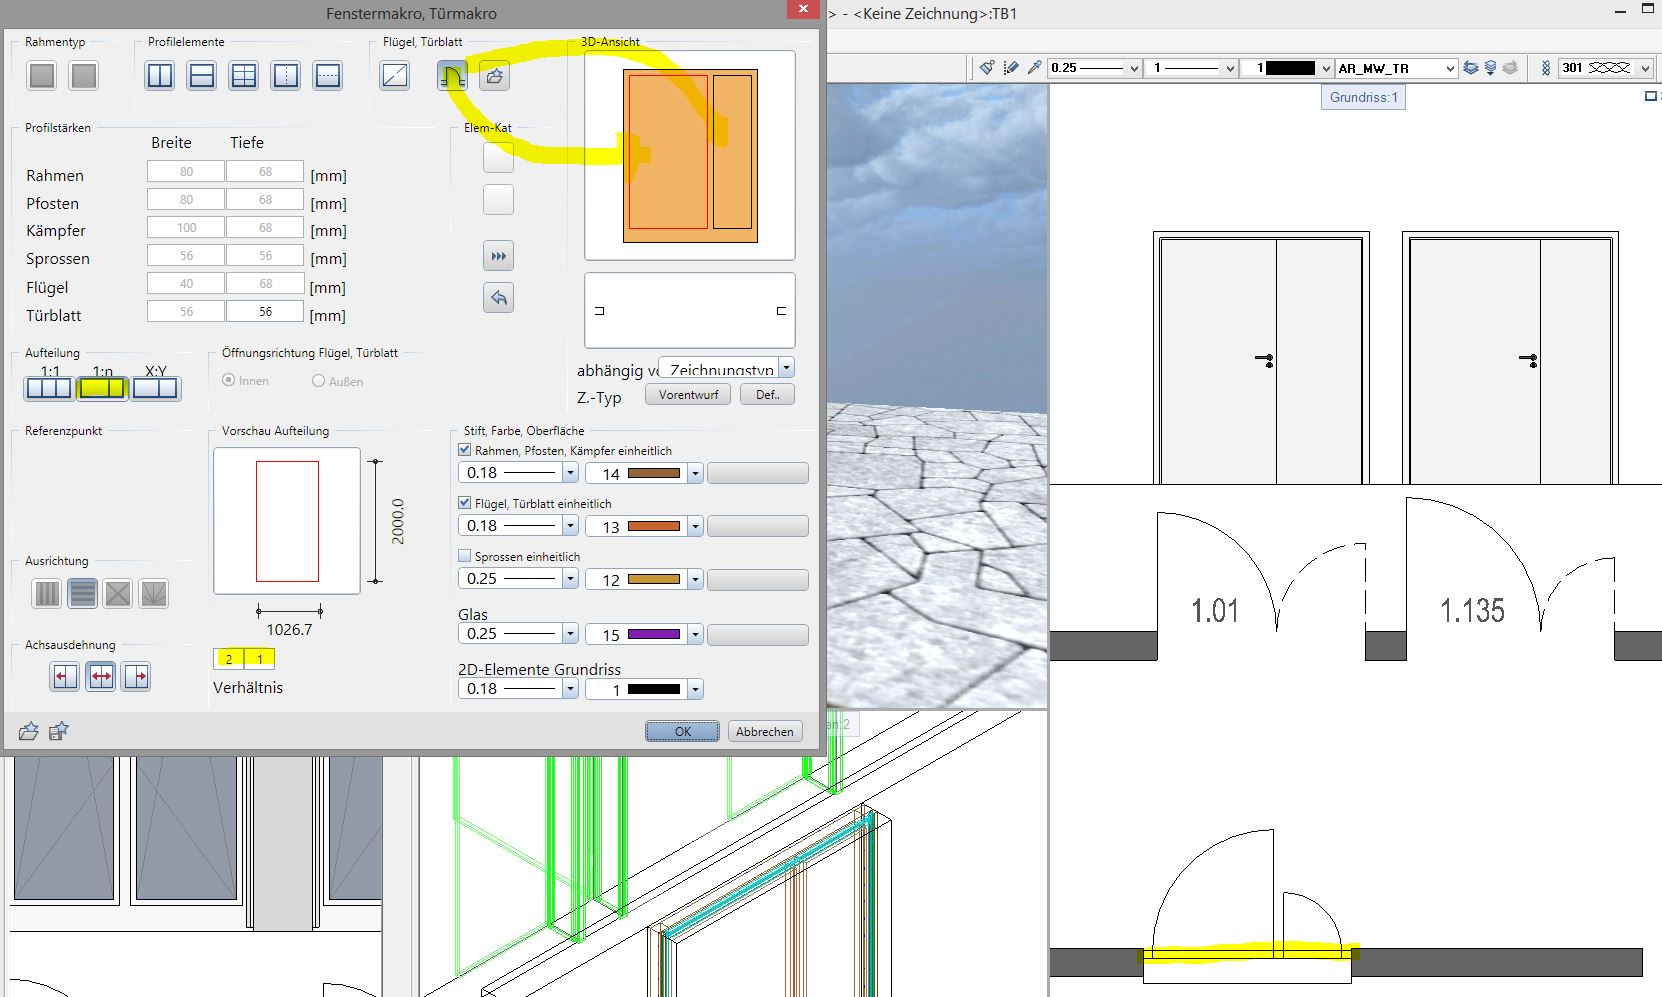1662x997 pixels.
Task: Select the 1:n Aufteilung division icon
Action: coord(102,388)
